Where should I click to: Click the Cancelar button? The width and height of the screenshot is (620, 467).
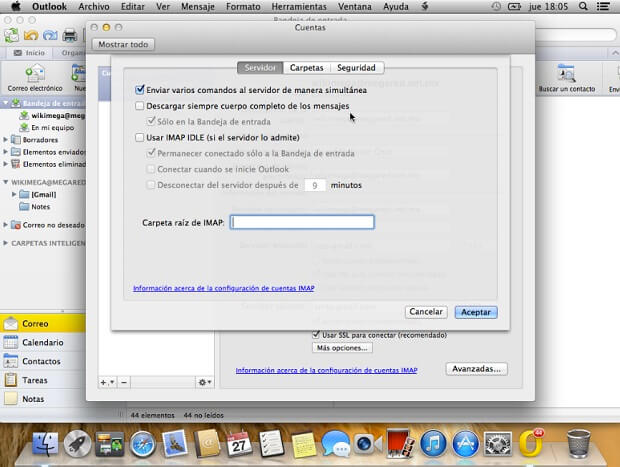click(x=426, y=312)
